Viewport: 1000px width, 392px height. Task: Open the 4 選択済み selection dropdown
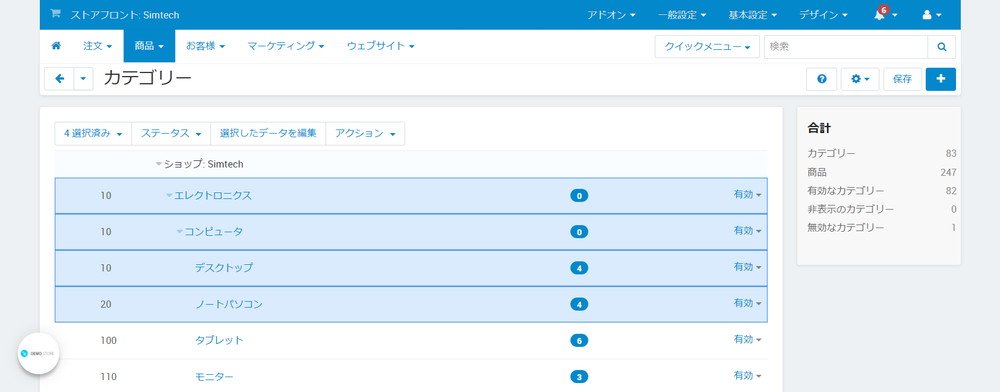click(93, 133)
